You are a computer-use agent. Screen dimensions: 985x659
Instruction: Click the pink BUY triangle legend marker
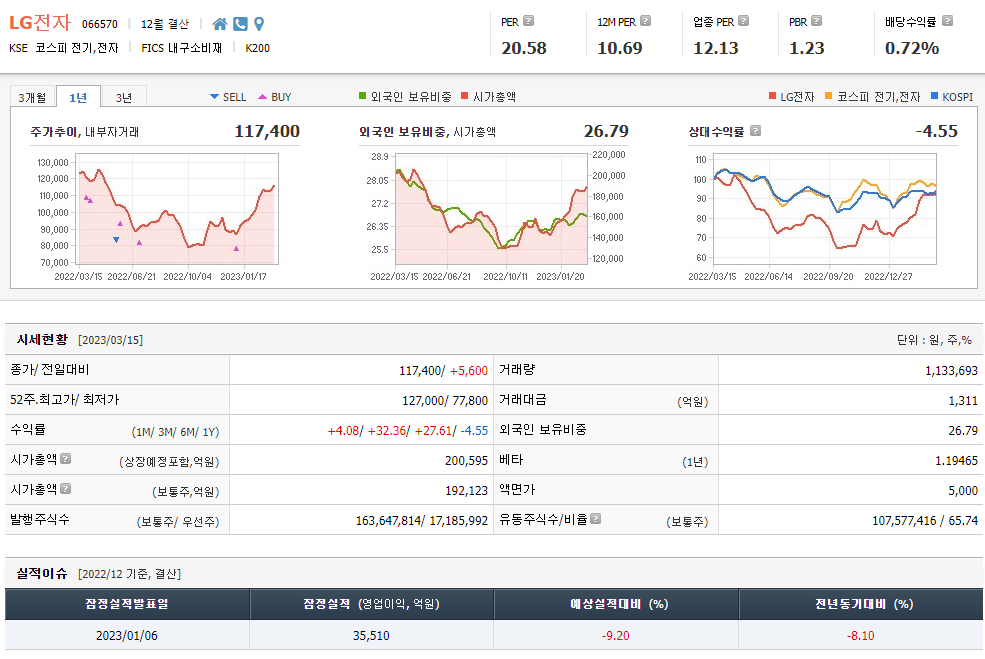coord(263,97)
